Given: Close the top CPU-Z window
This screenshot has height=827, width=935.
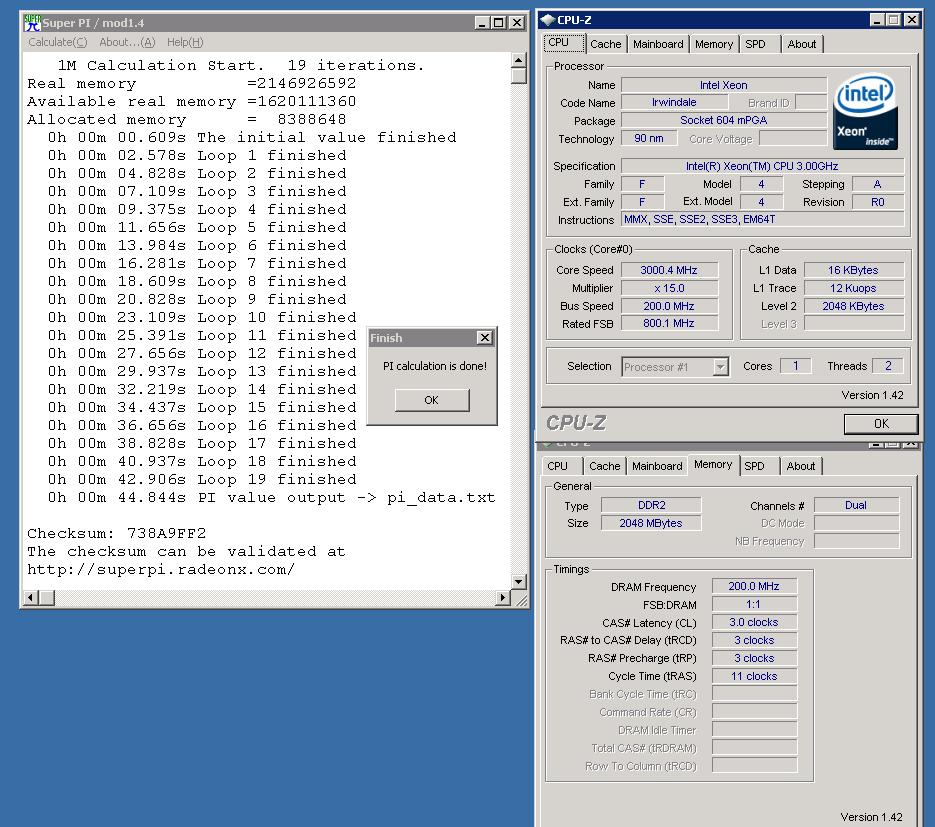Looking at the screenshot, I should point(912,20).
